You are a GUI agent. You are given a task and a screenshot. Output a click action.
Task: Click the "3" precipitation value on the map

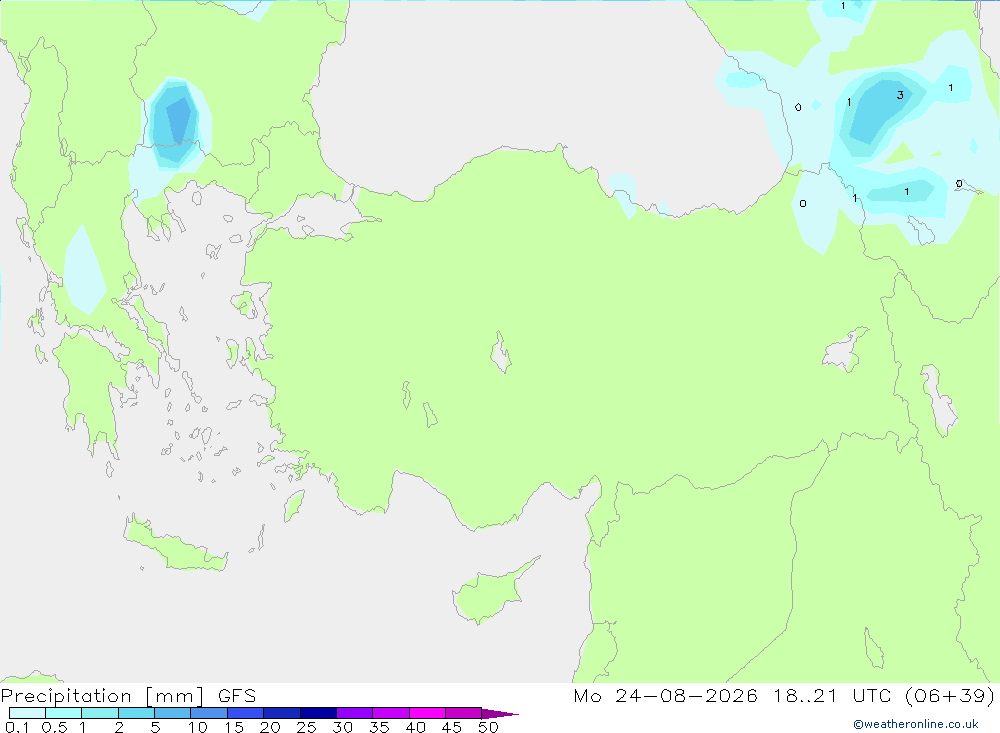tap(900, 95)
